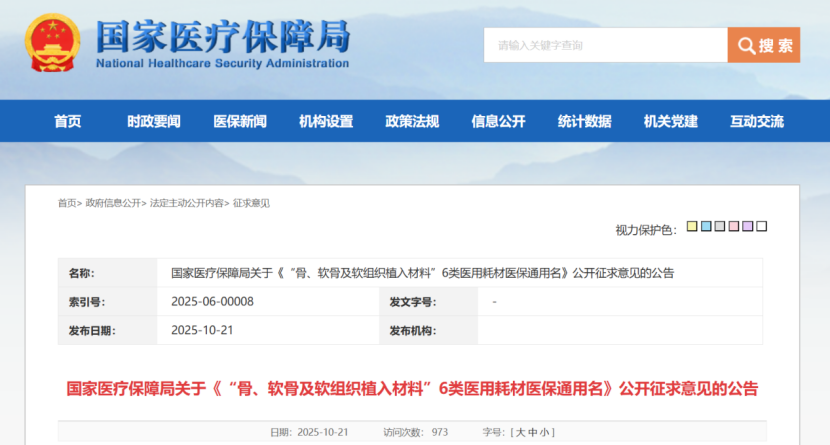Viewport: 830px width, 445px height.
Task: Open 统计数据 from navigation bar
Action: coord(584,121)
